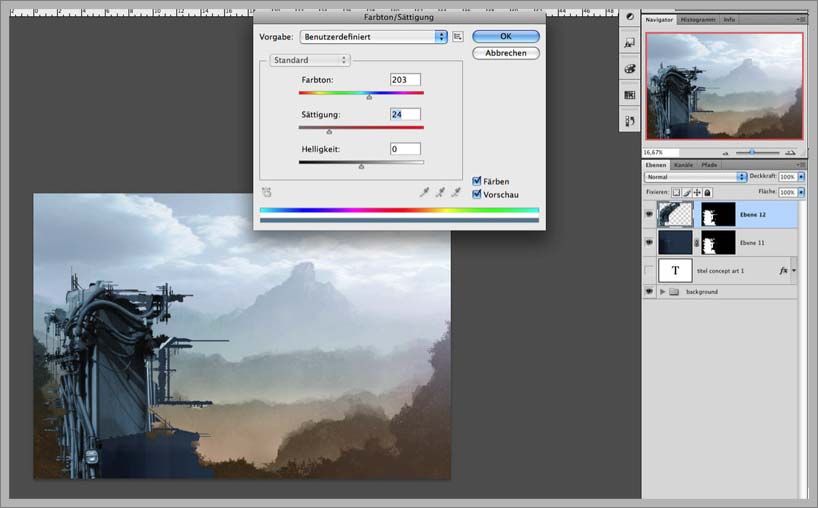Click the Navigator zoom percentage field
818x508 pixels.
(x=660, y=153)
